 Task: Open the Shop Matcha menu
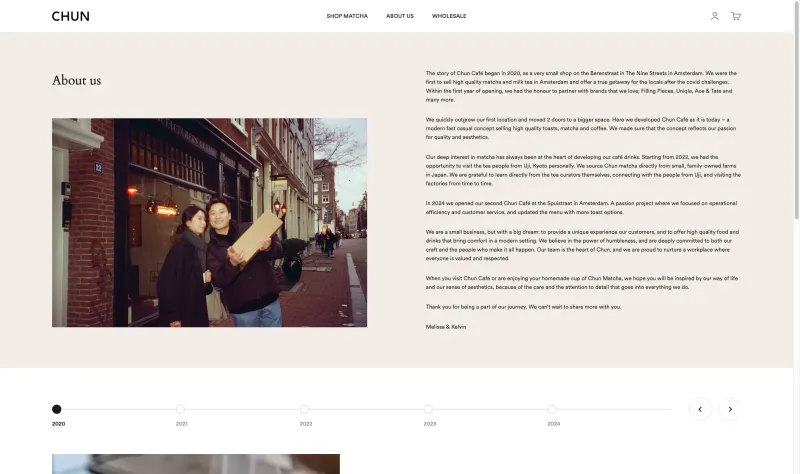tap(347, 16)
